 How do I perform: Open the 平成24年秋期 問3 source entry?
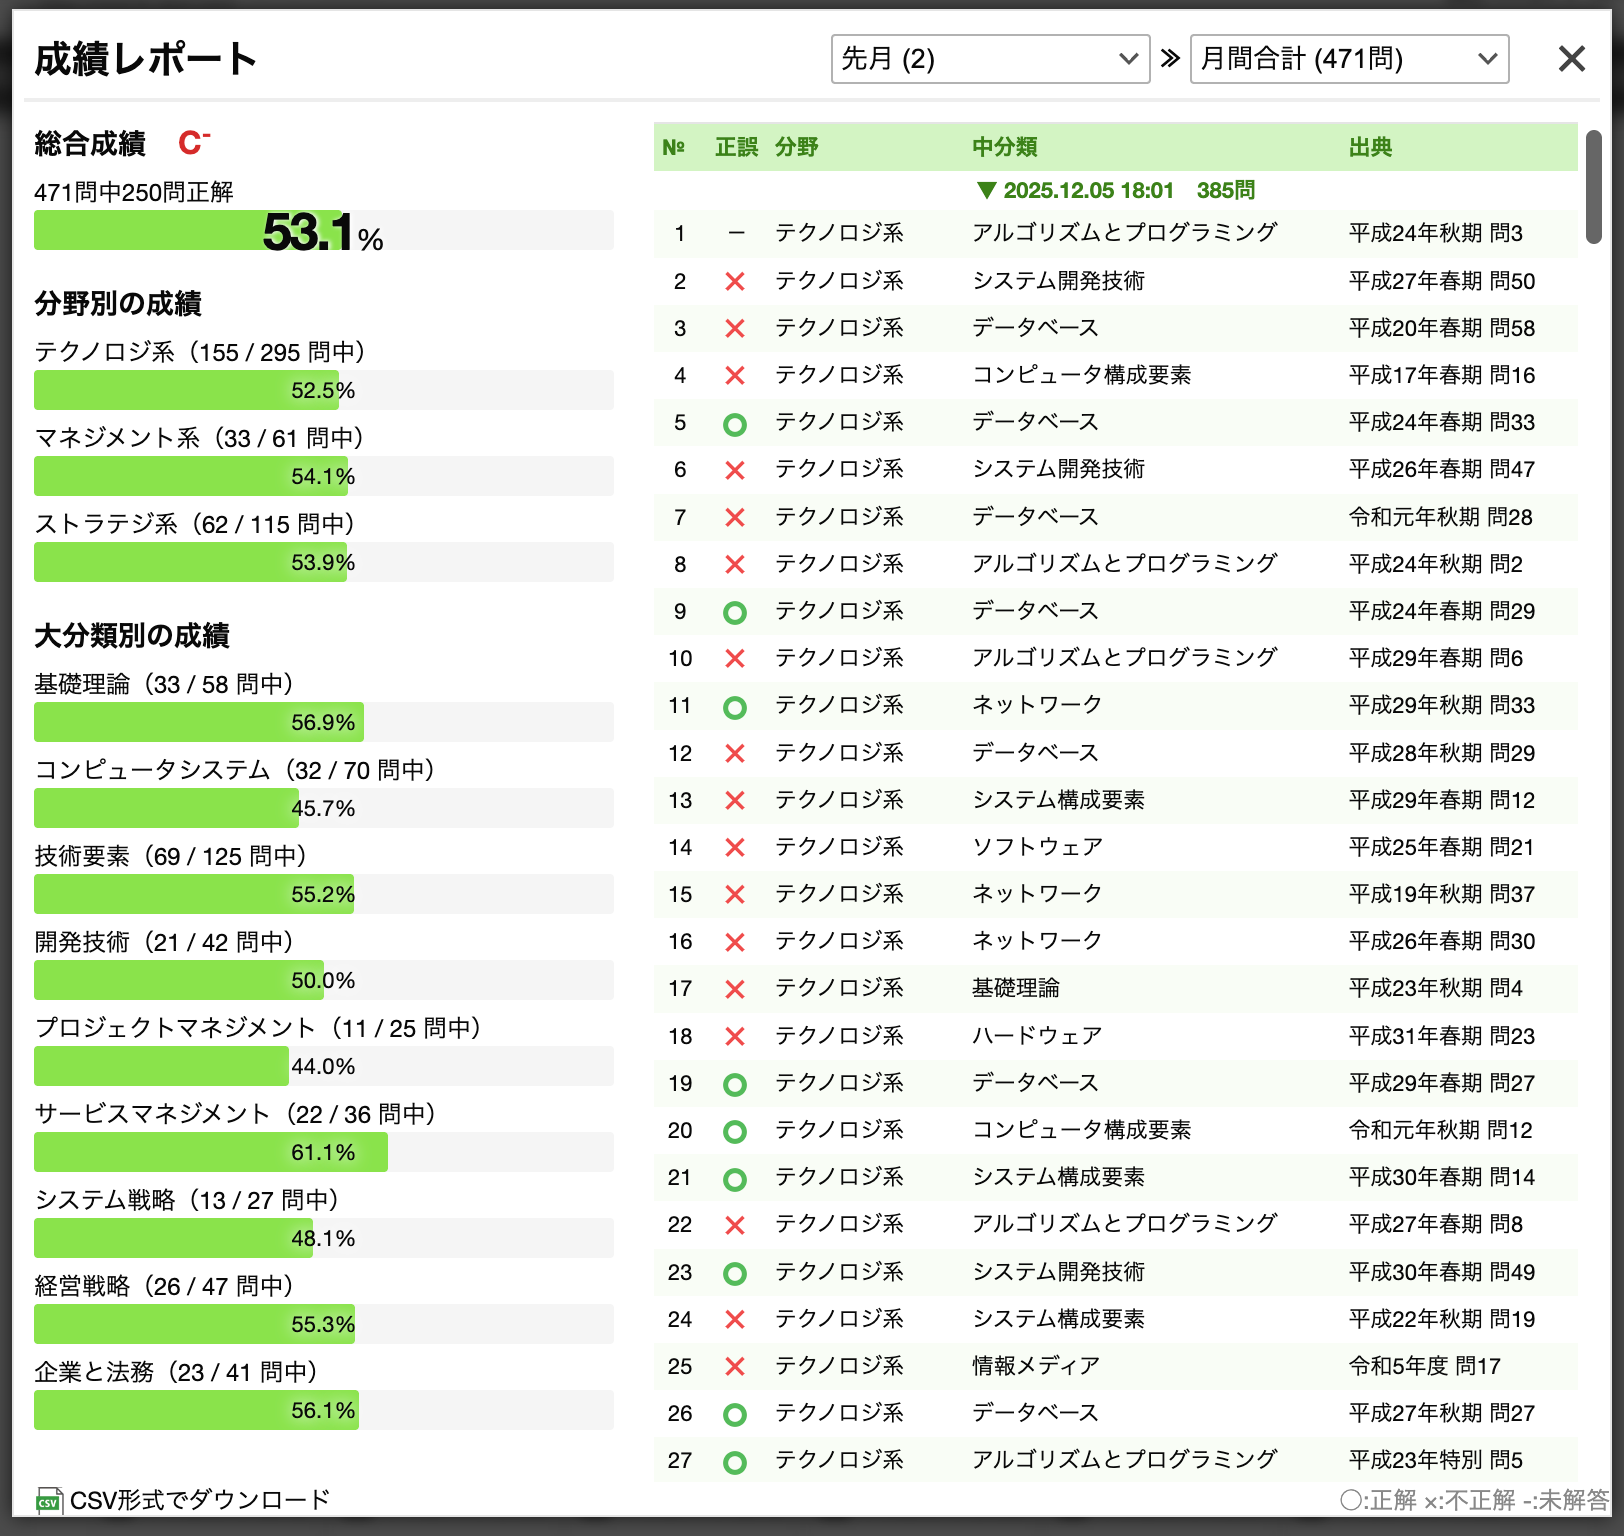coord(1435,234)
